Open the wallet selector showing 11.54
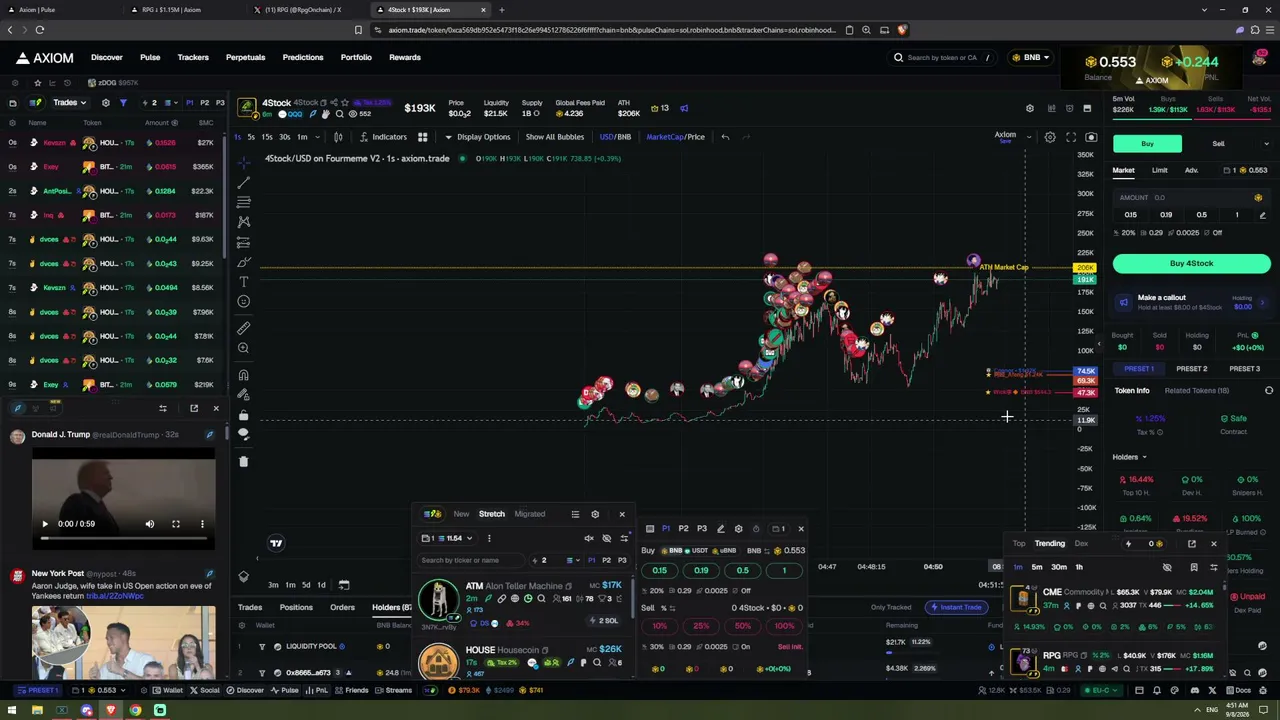Screen dimensions: 1280x720 click(x=448, y=538)
